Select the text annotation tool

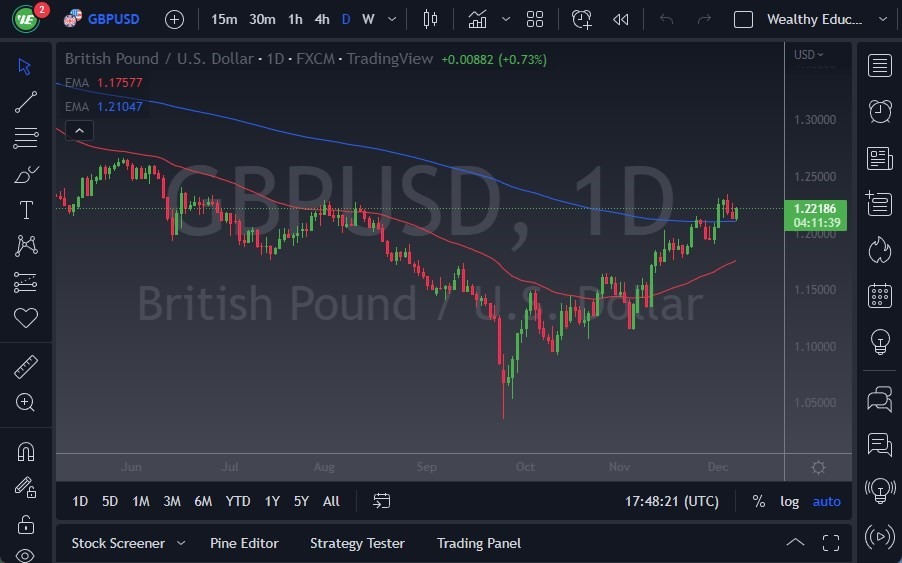(x=26, y=210)
